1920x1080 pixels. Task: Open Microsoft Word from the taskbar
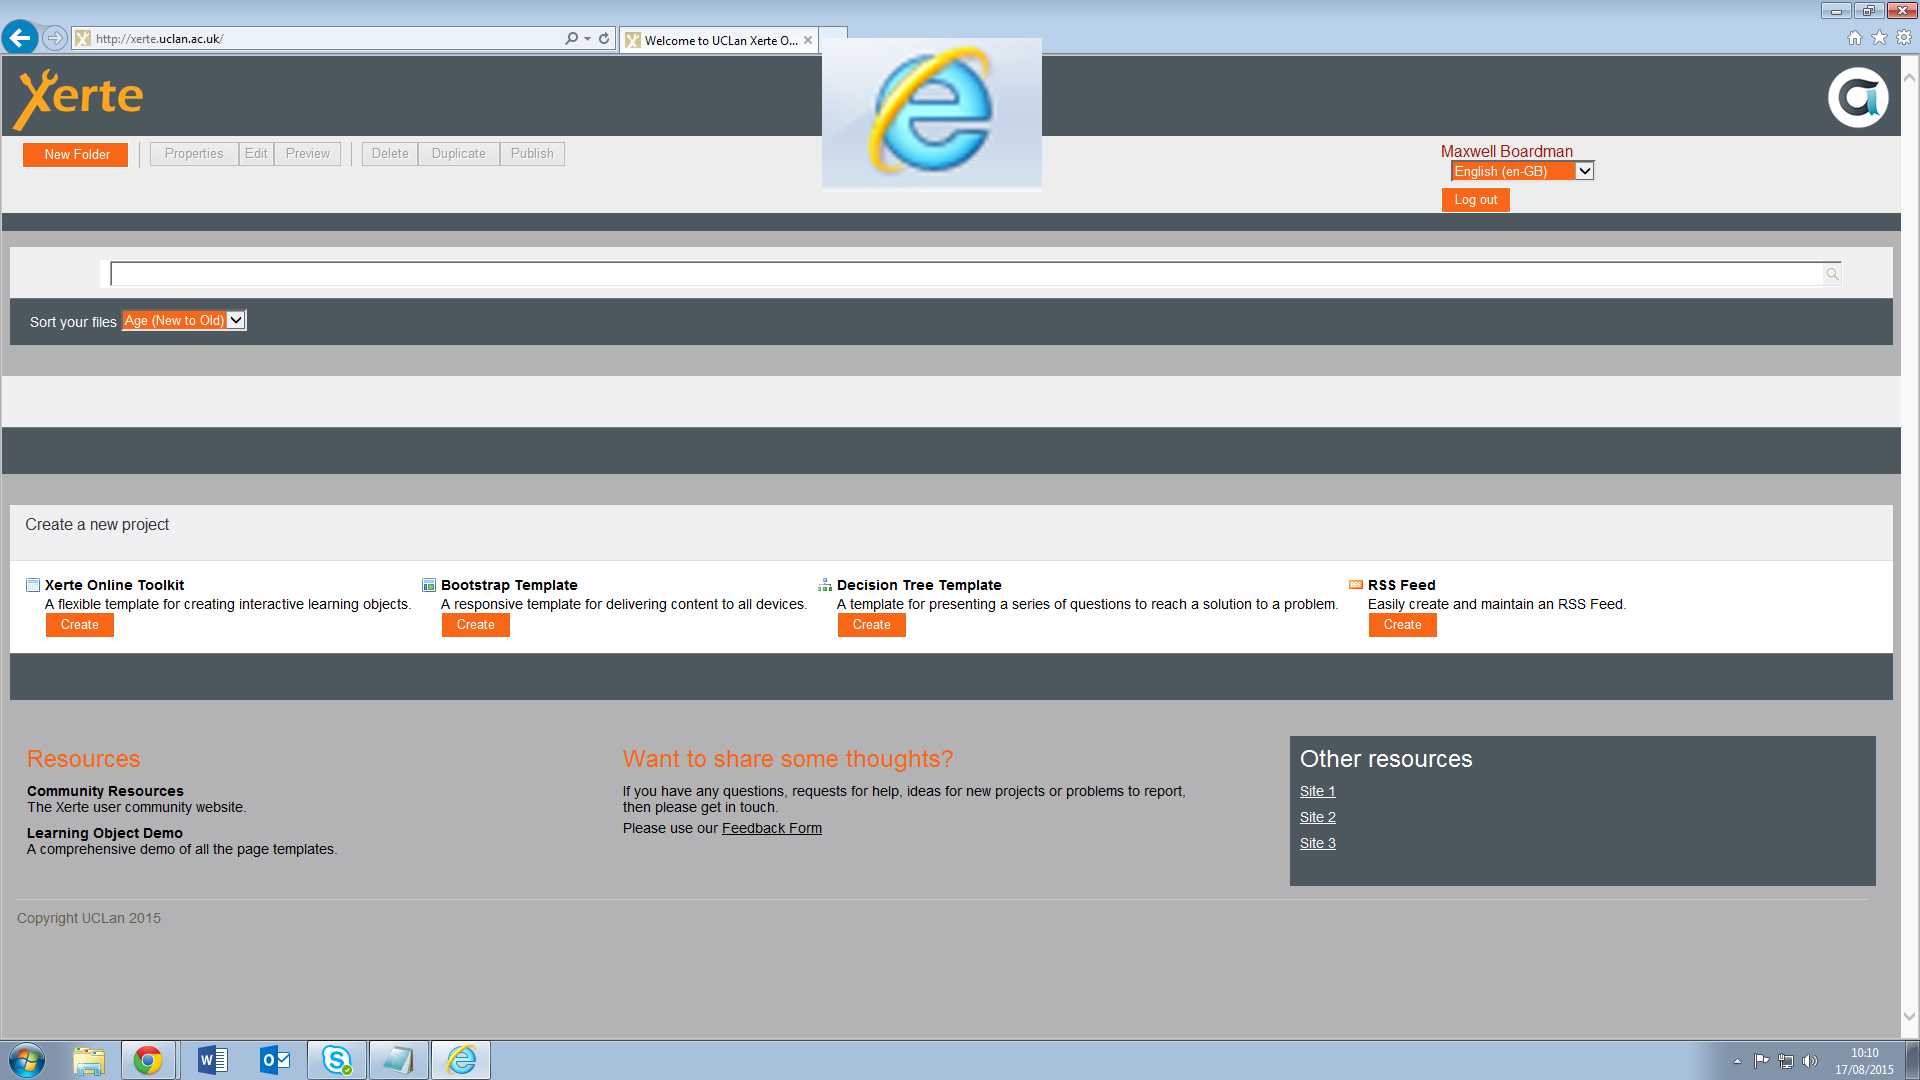coord(212,1060)
